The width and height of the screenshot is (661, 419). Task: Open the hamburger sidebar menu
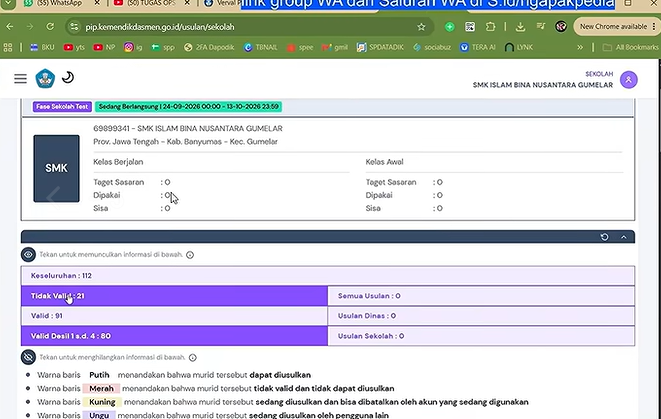[20, 79]
